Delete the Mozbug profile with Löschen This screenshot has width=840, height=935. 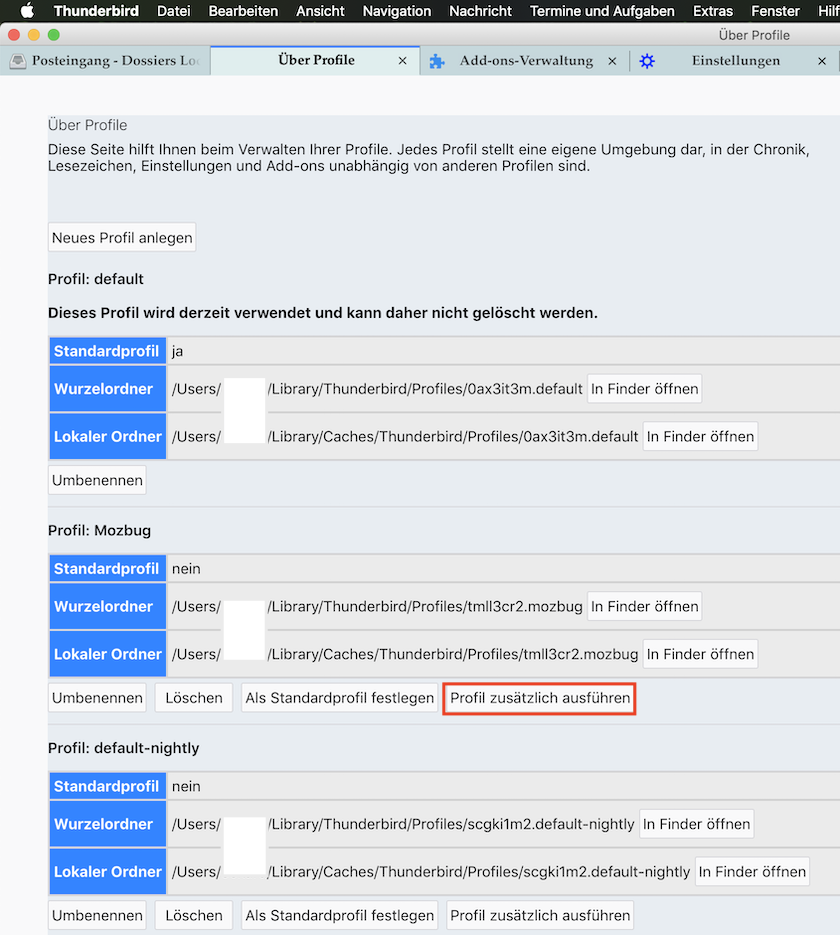click(x=194, y=698)
